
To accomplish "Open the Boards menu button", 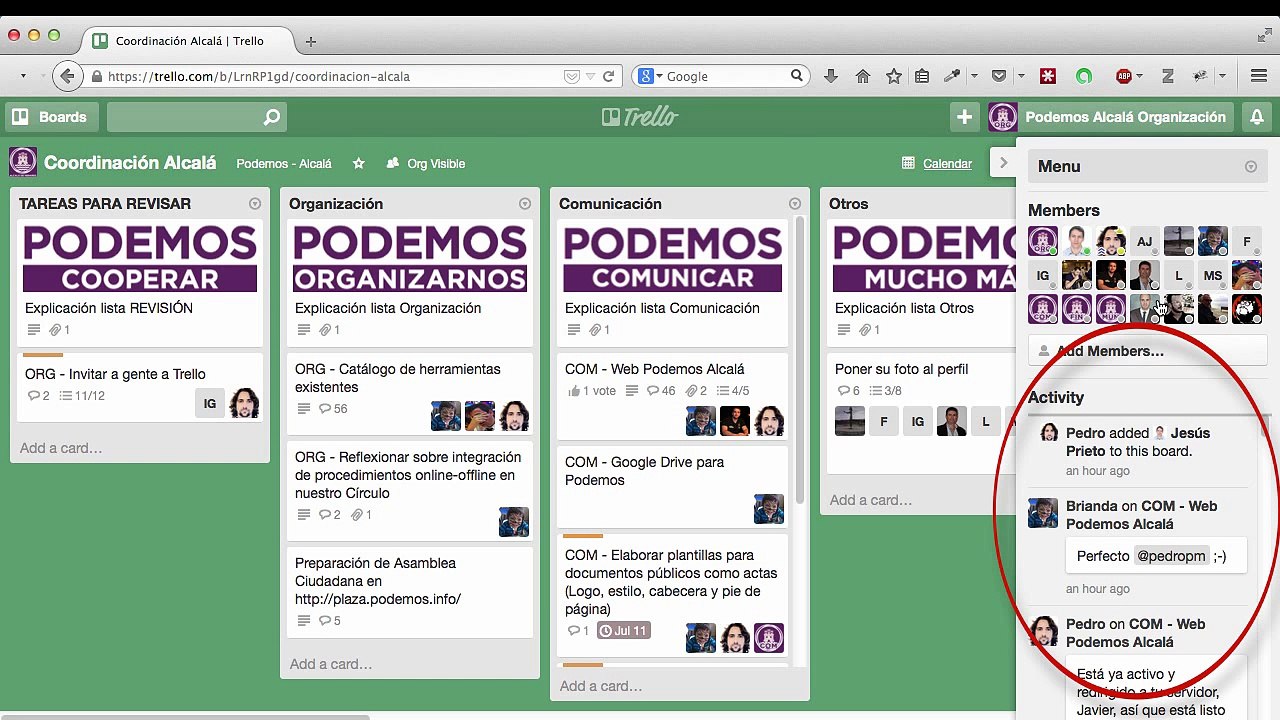I will [x=51, y=117].
